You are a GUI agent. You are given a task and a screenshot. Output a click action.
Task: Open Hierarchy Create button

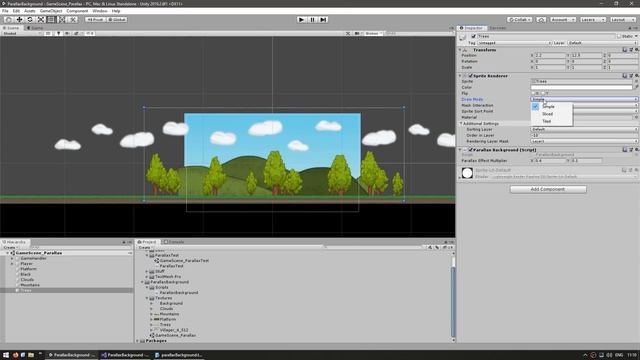[10, 248]
